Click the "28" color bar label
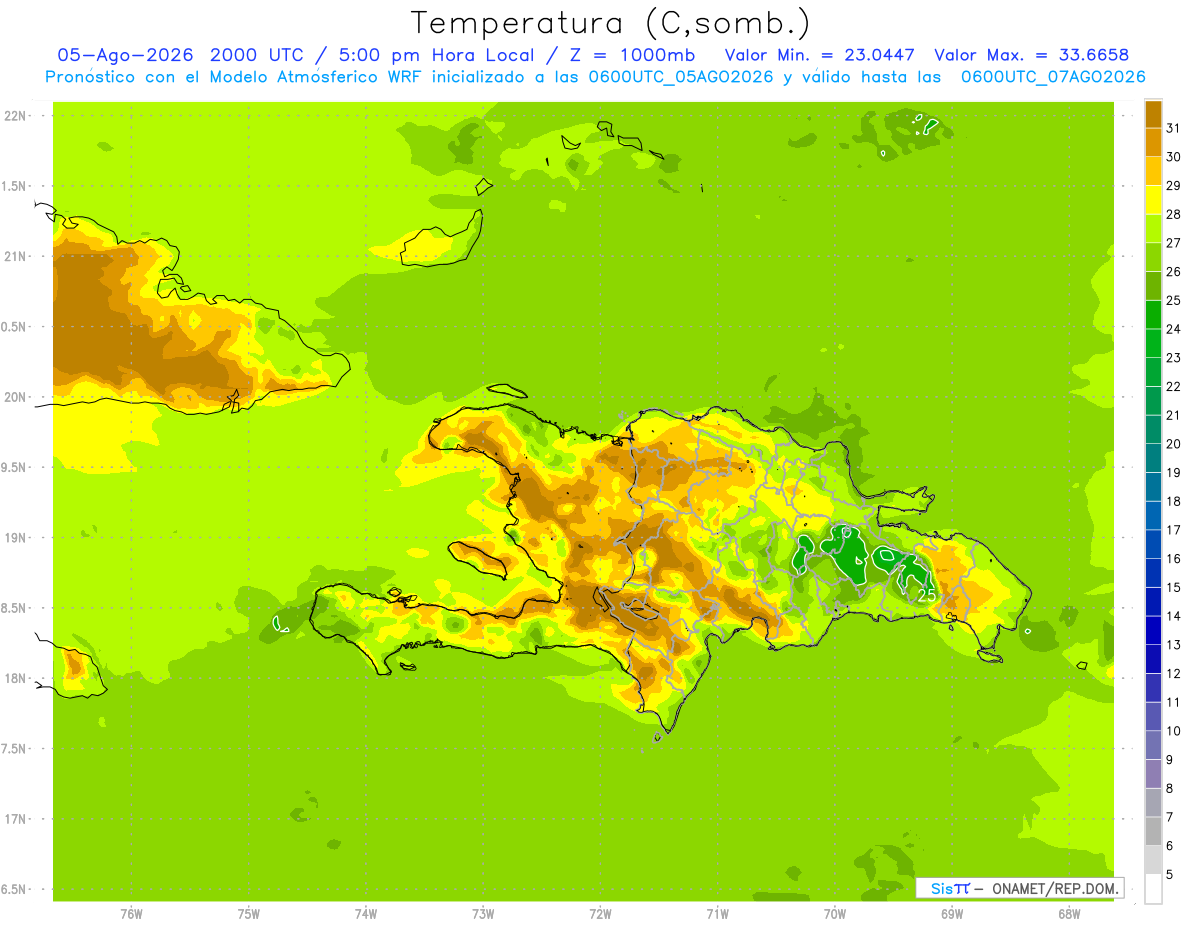The height and width of the screenshot is (927, 1200). (1173, 214)
